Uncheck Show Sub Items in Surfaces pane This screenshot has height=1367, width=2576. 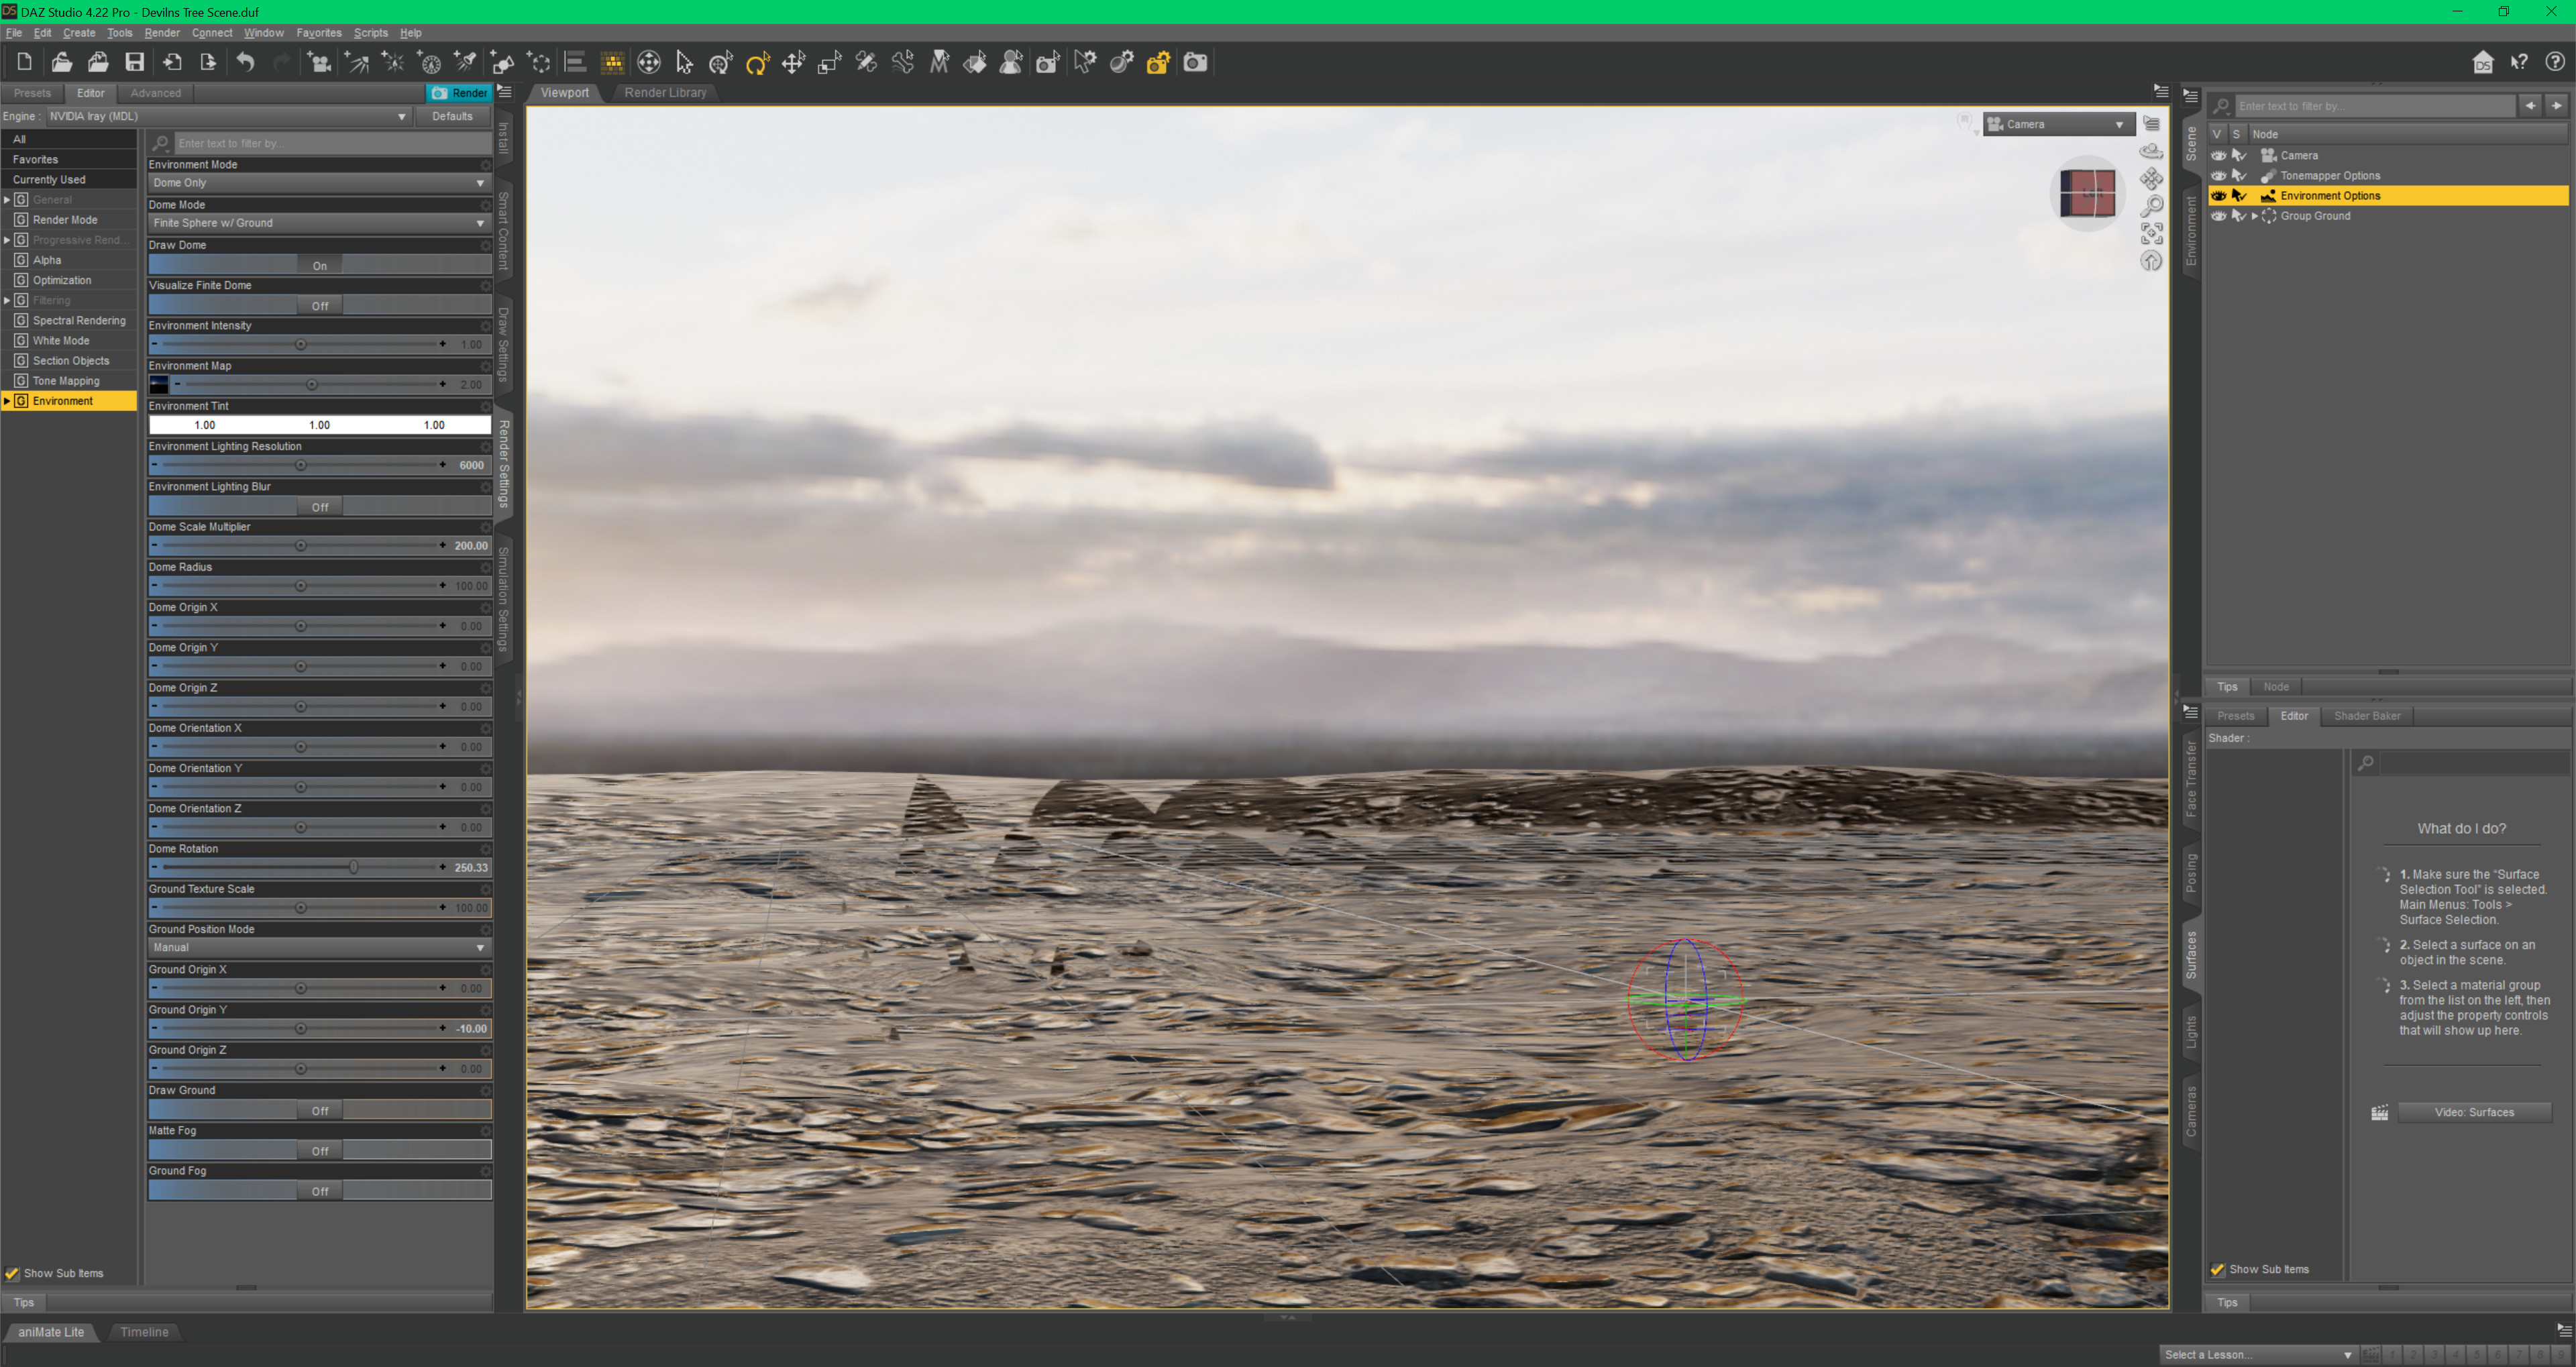[2217, 1269]
